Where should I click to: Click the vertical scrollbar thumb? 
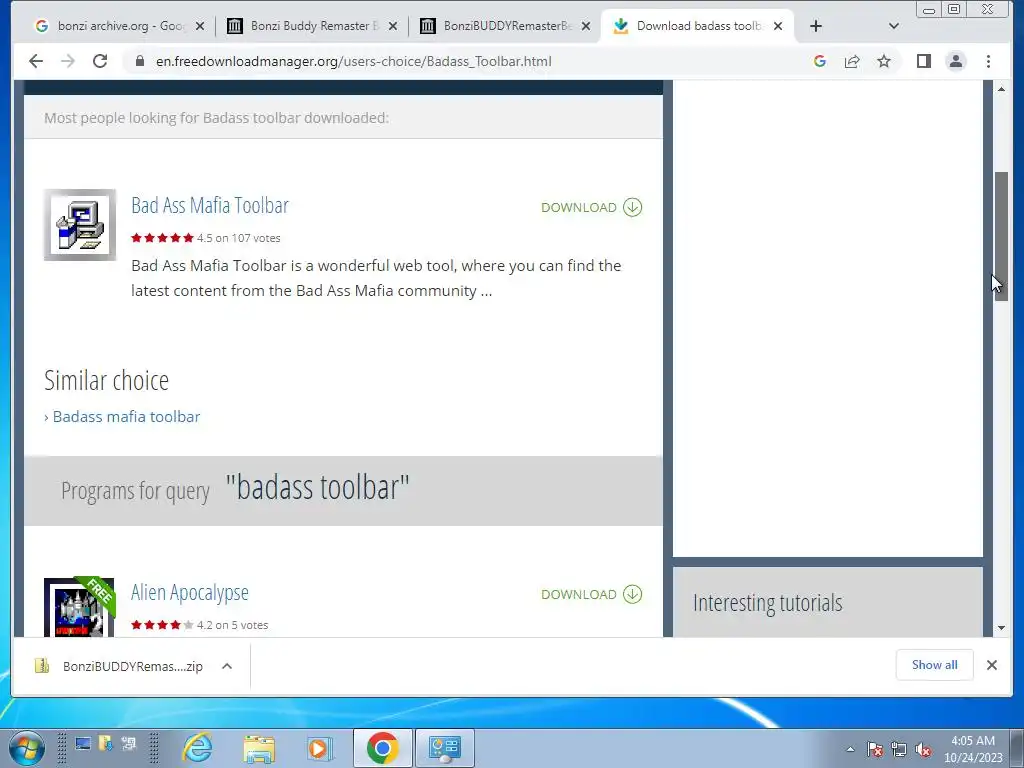coord(1001,235)
